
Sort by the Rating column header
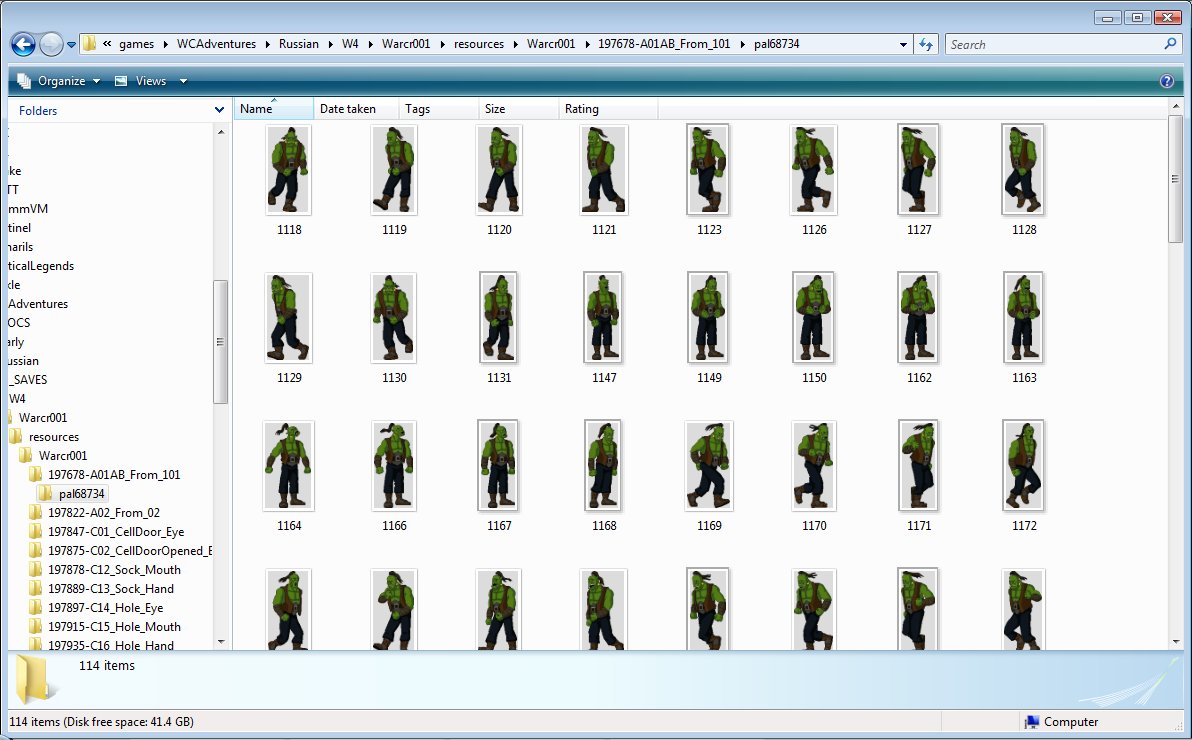pos(608,109)
